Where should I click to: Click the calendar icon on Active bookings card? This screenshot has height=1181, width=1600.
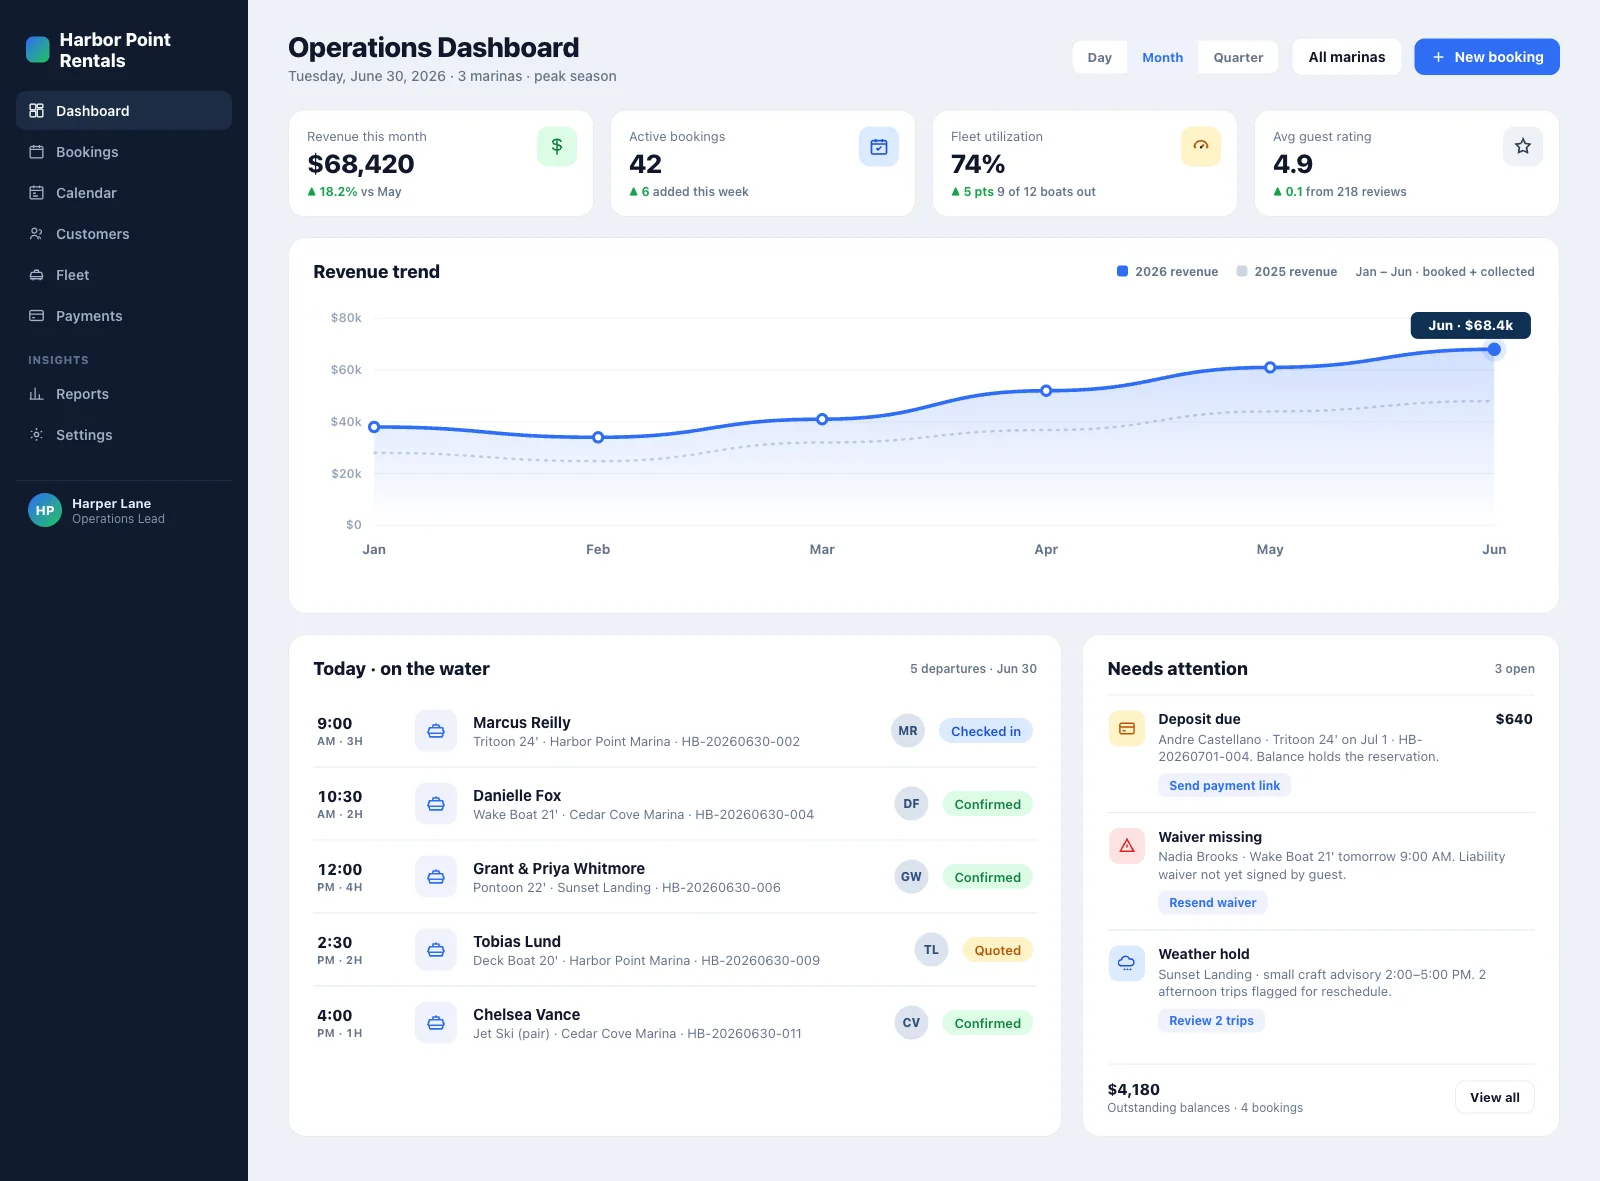(x=879, y=146)
